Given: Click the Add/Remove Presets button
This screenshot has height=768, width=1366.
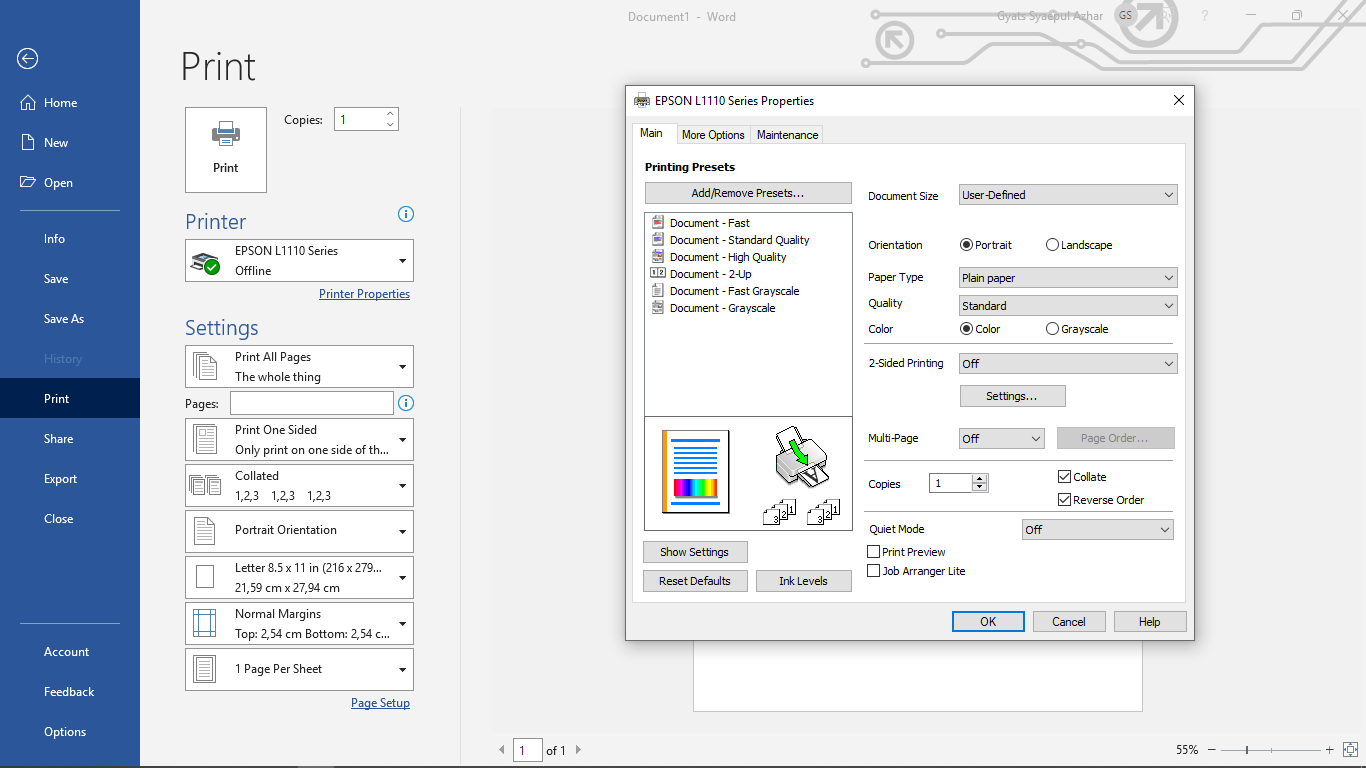Looking at the screenshot, I should coord(748,193).
